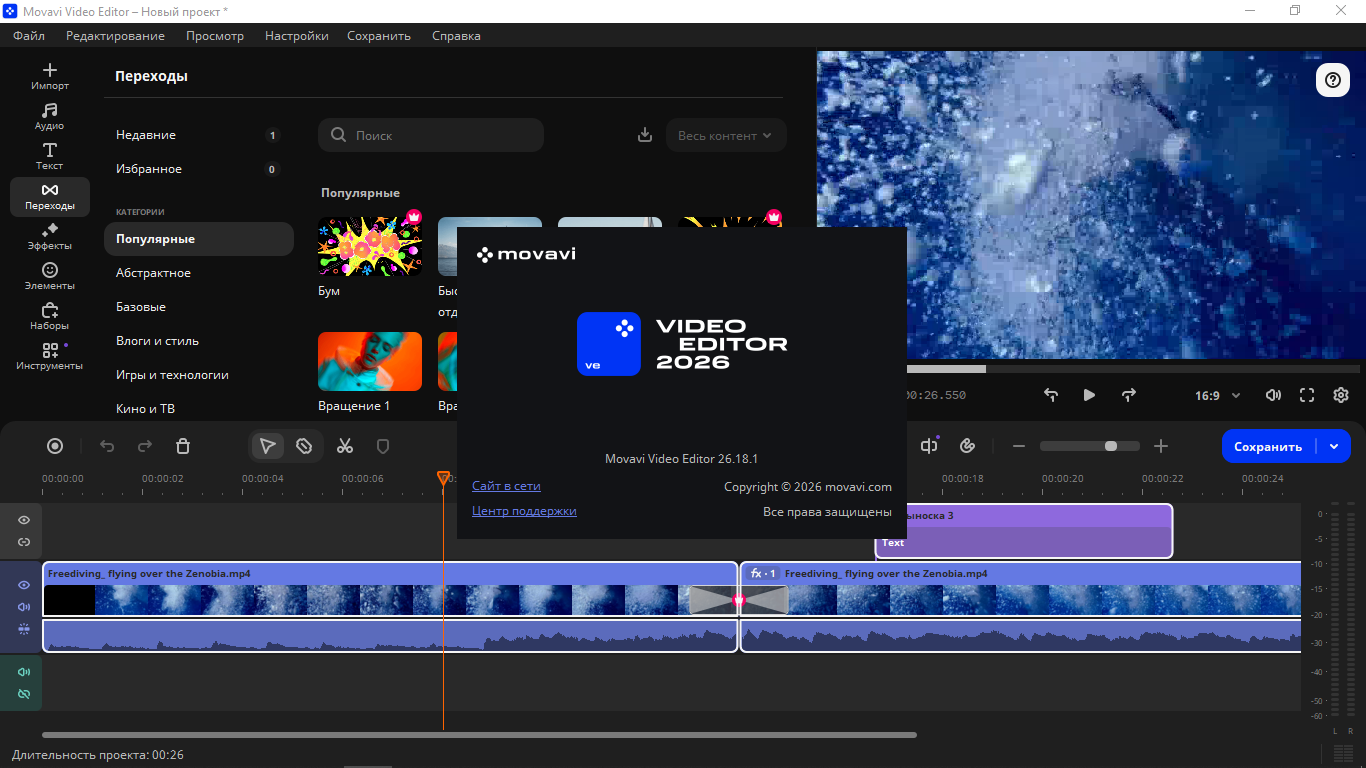The width and height of the screenshot is (1366, 768).
Task: Select the Базовые category
Action: [199, 307]
